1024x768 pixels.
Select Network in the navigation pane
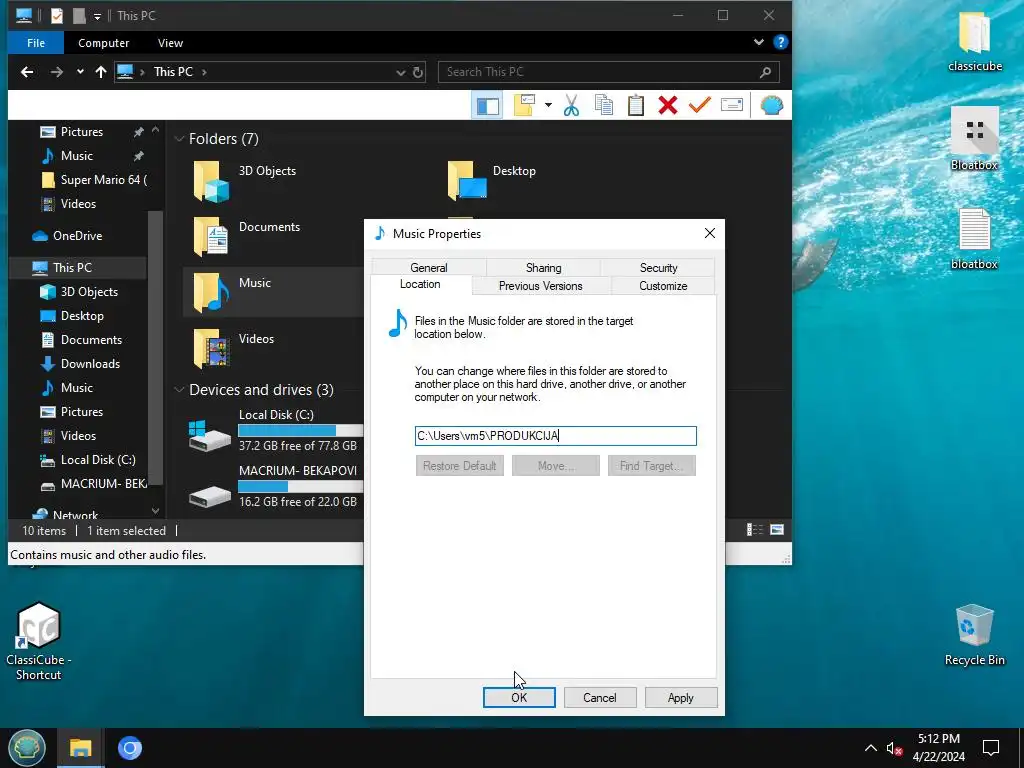click(75, 515)
